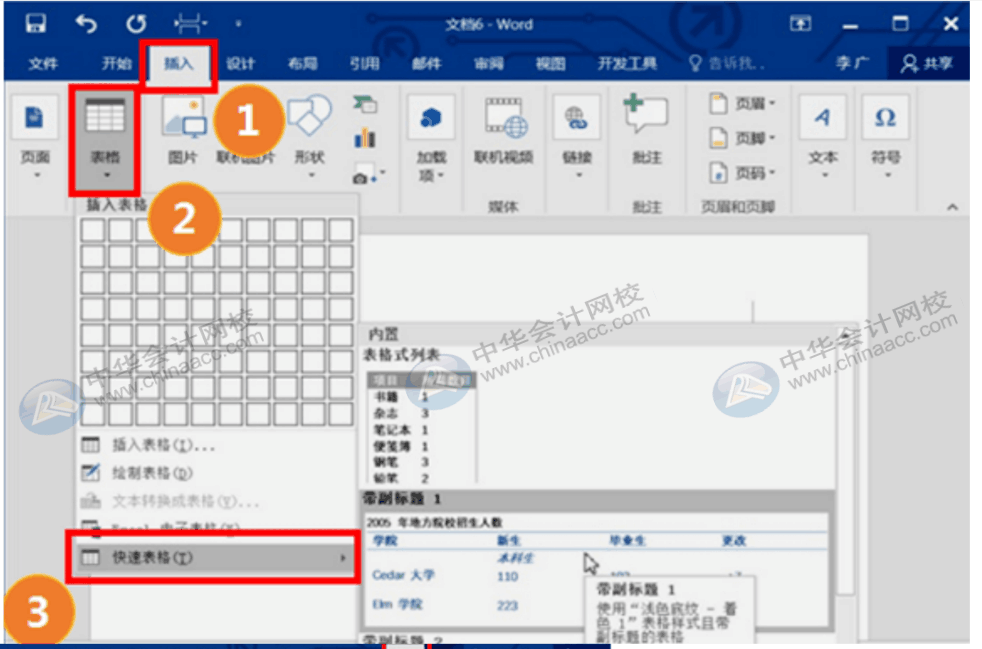Open the 加载项 add-ins menu
This screenshot has height=649, width=982.
tap(431, 139)
